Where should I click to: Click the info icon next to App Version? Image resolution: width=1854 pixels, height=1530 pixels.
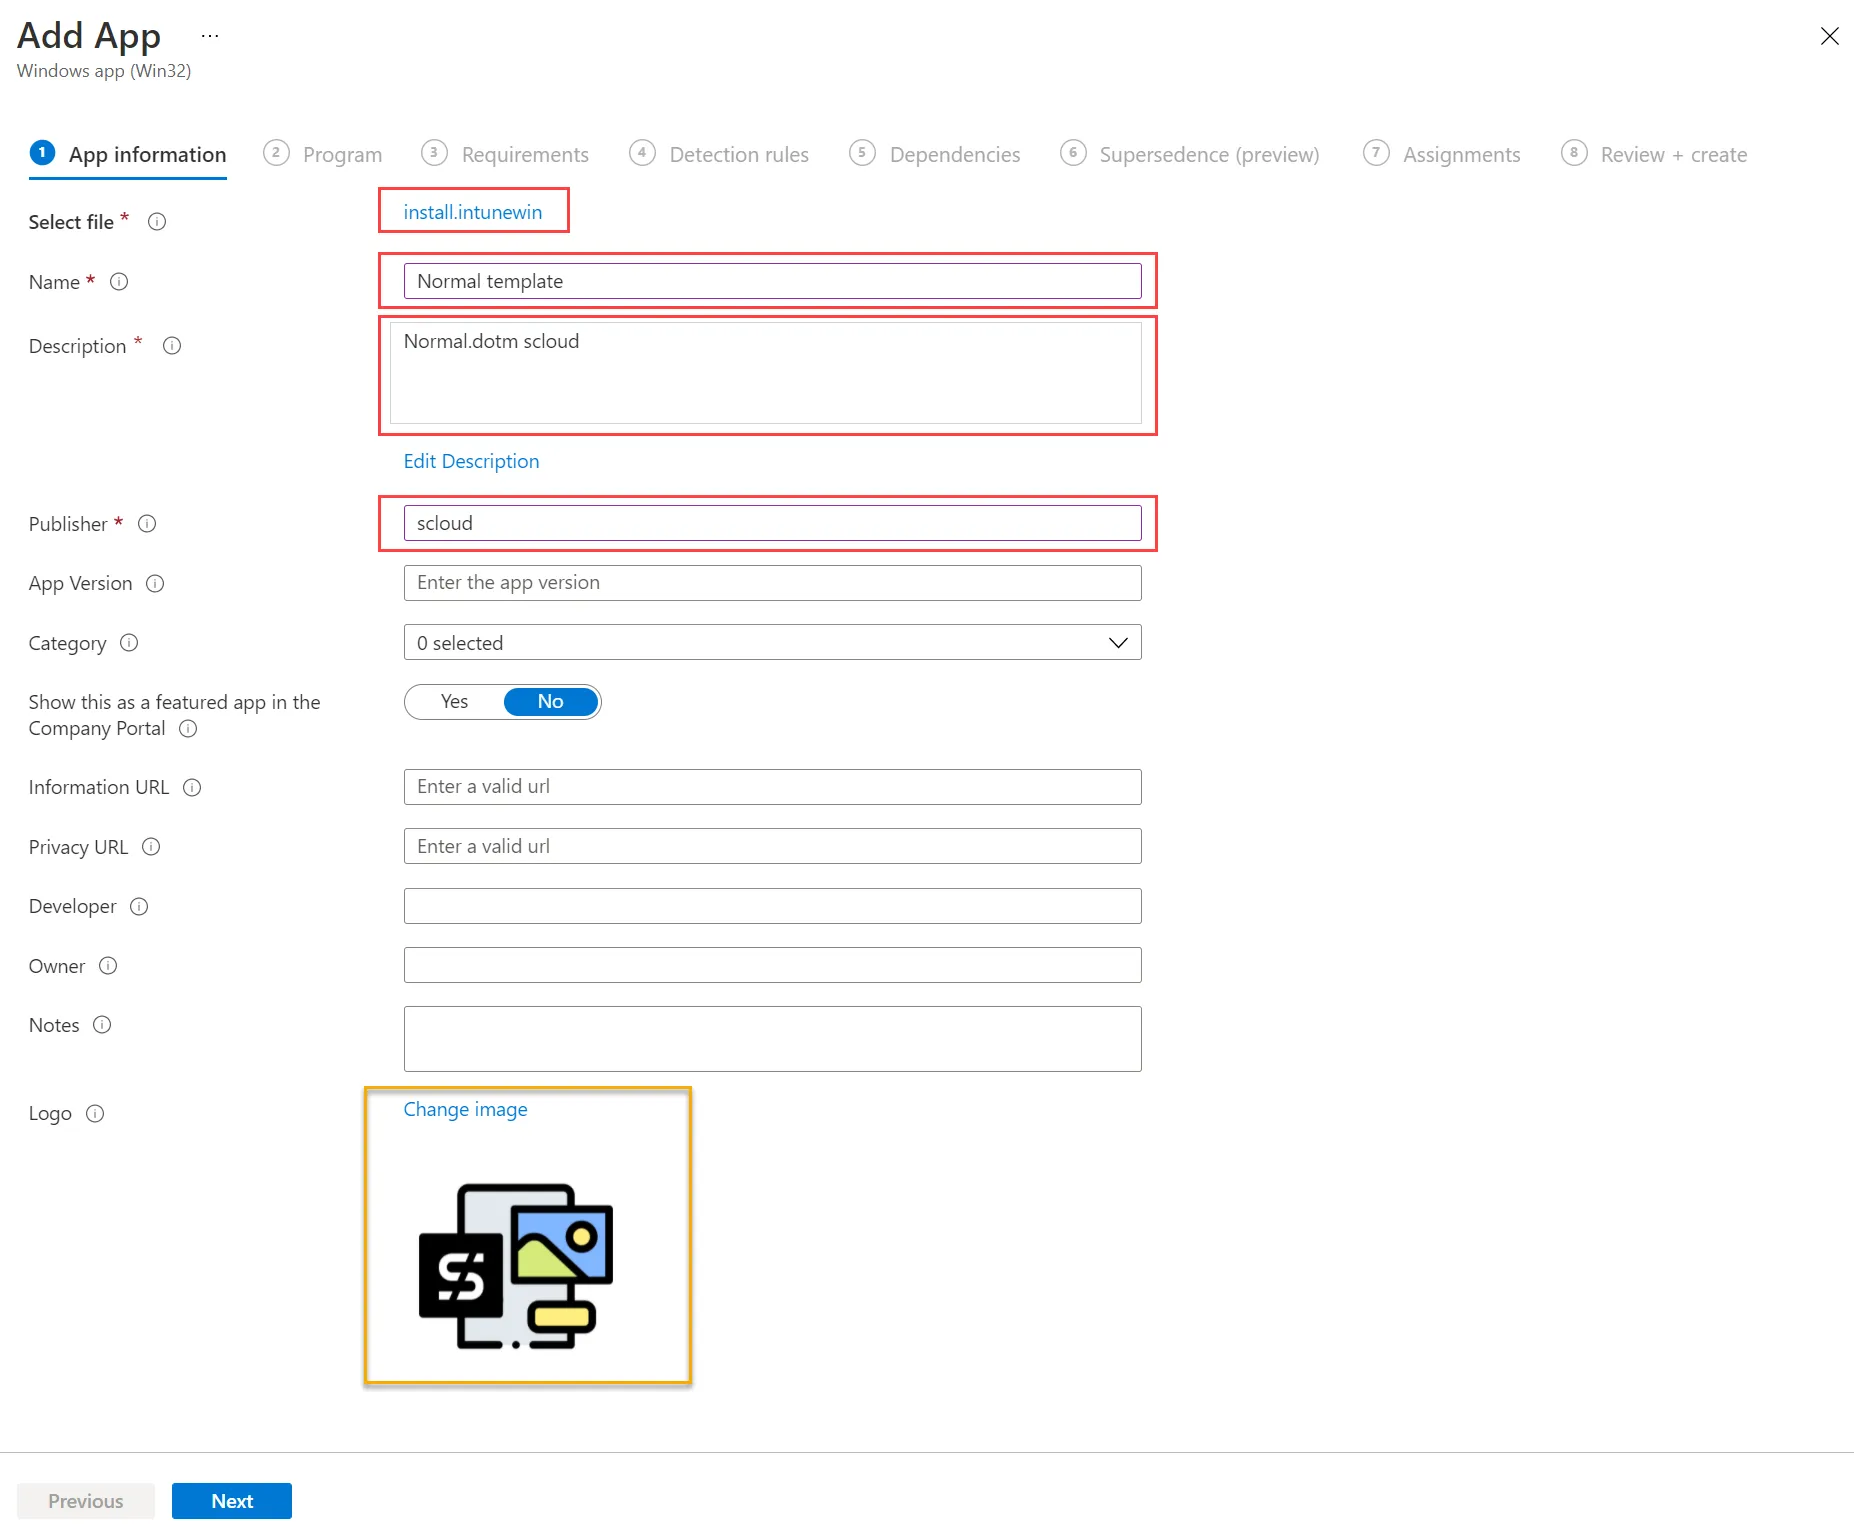tap(155, 583)
